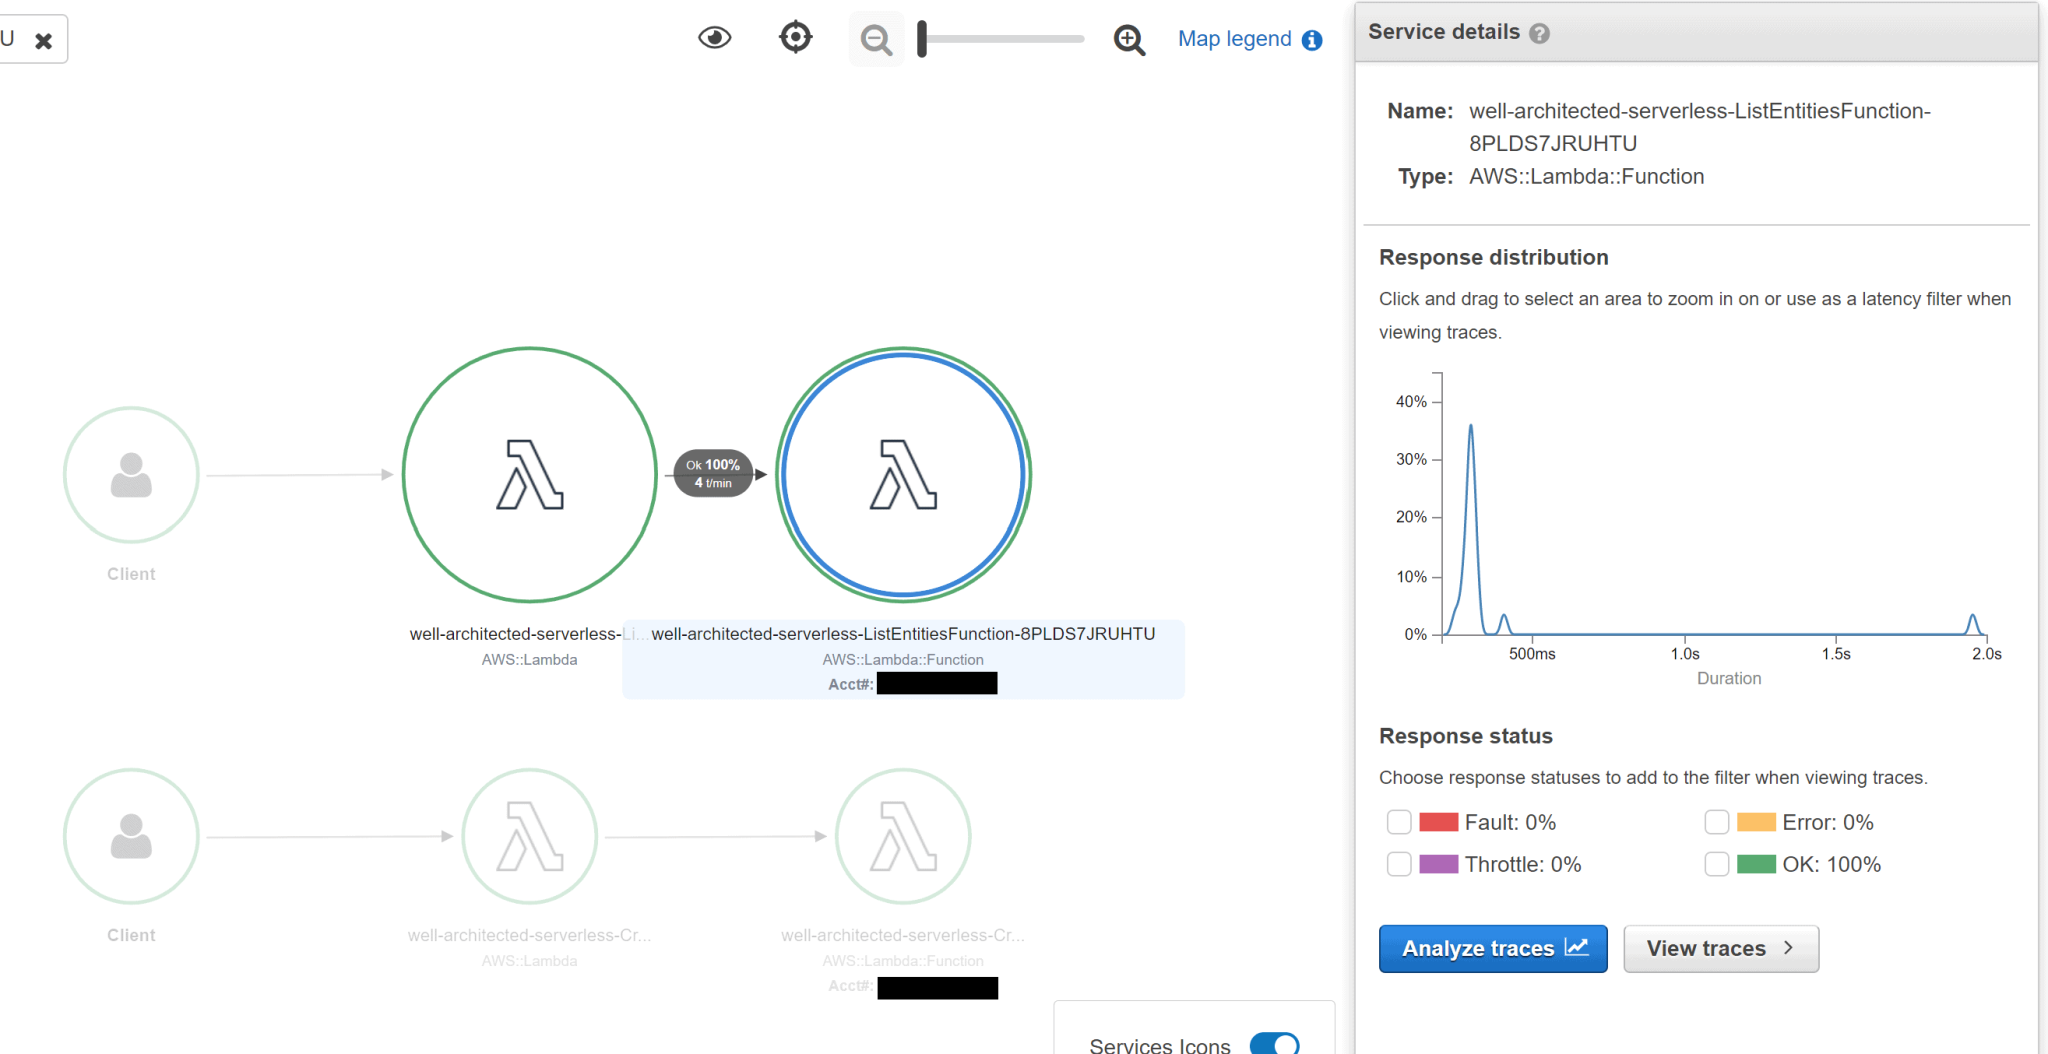Select the well-architected-serverless-Cr Lambda node
2048x1054 pixels.
[x=530, y=837]
